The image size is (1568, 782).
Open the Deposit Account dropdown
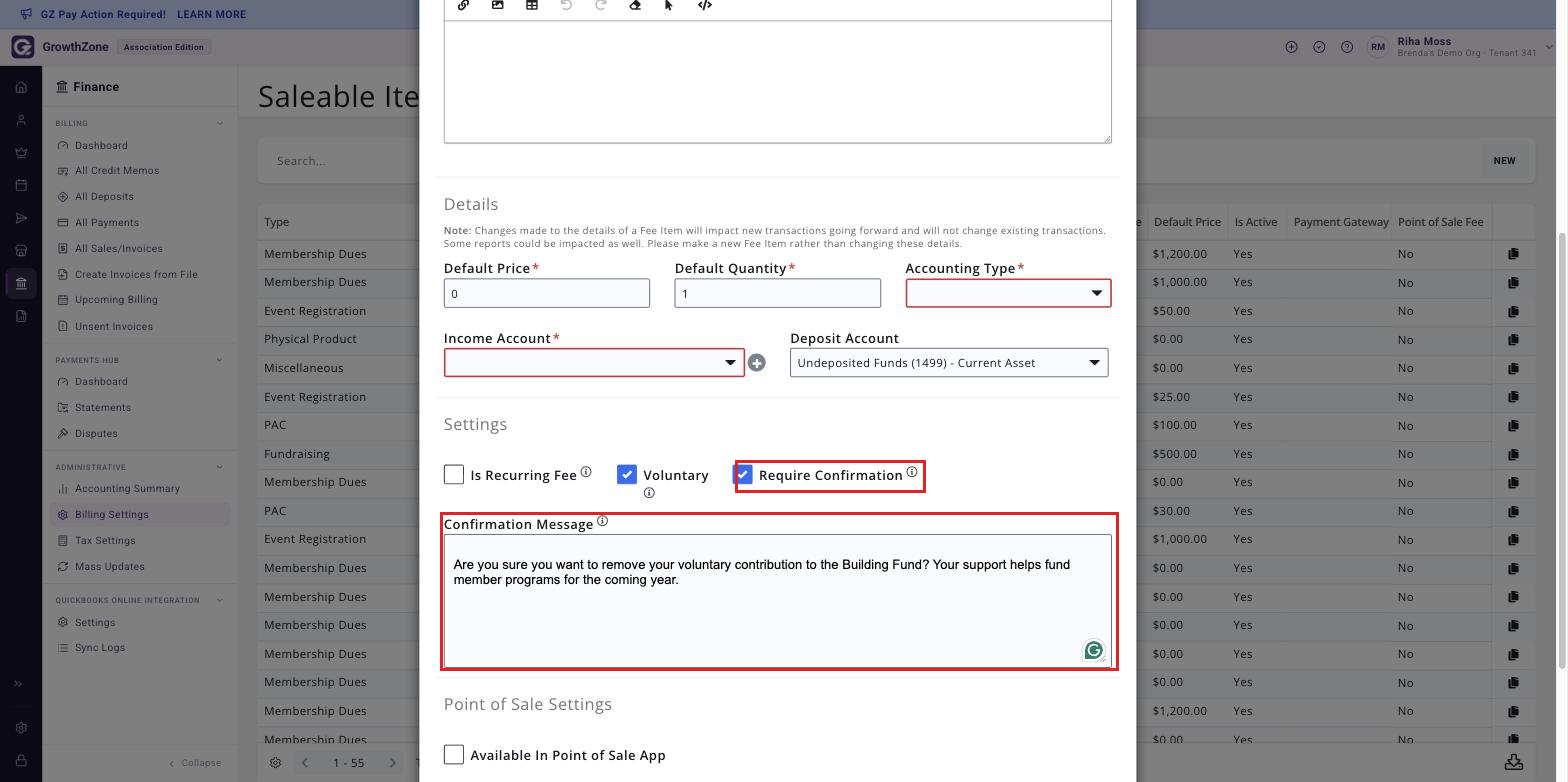(949, 362)
